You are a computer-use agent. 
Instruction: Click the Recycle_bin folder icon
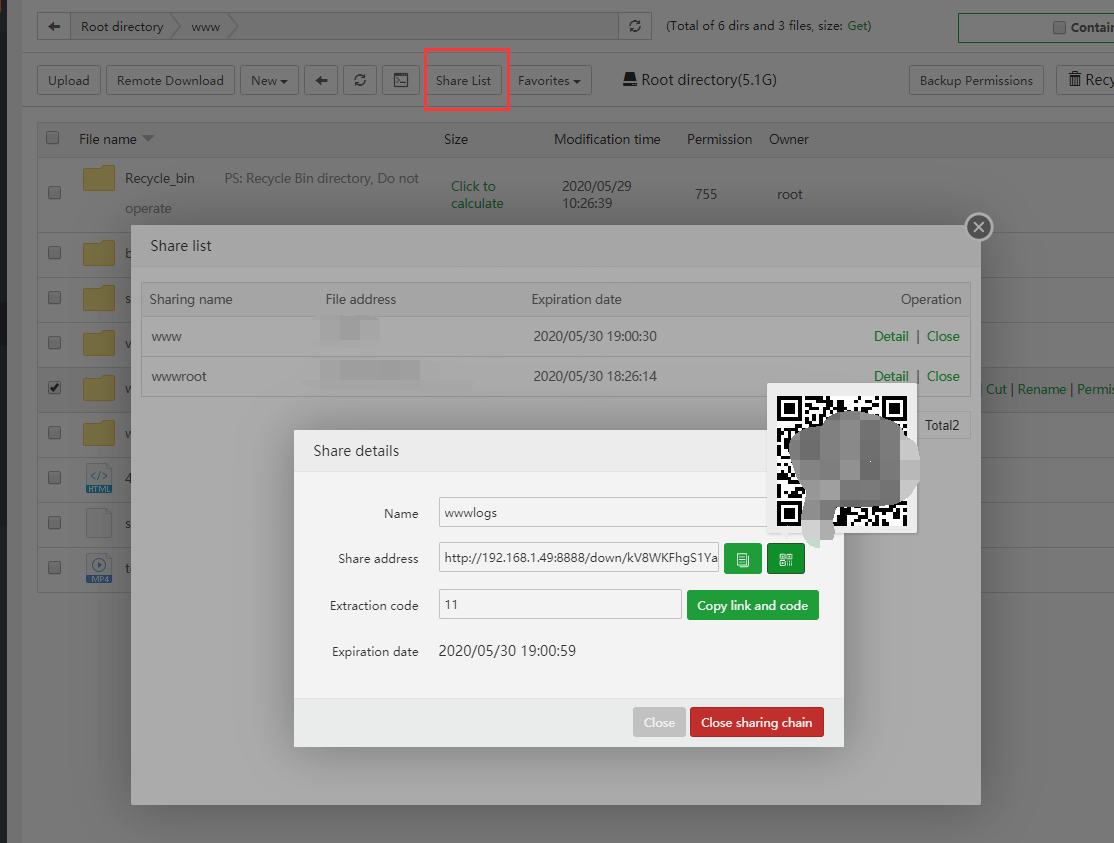[x=99, y=179]
